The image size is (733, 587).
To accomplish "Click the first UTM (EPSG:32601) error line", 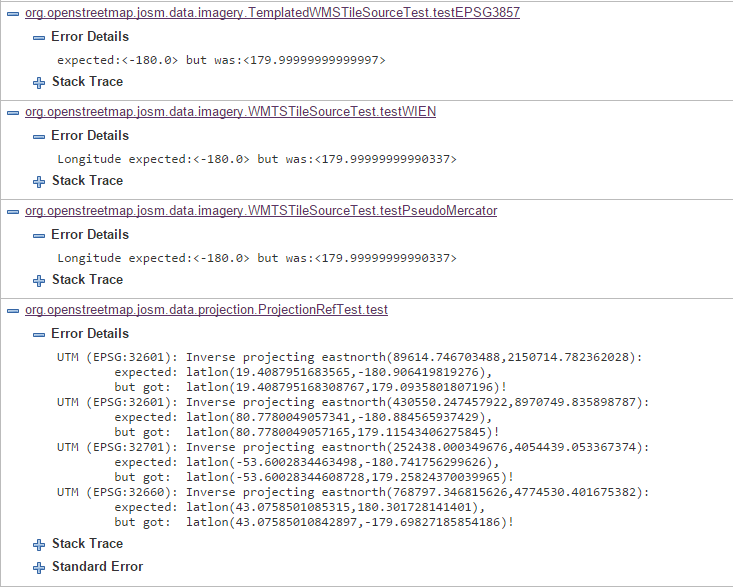I will coord(349,356).
